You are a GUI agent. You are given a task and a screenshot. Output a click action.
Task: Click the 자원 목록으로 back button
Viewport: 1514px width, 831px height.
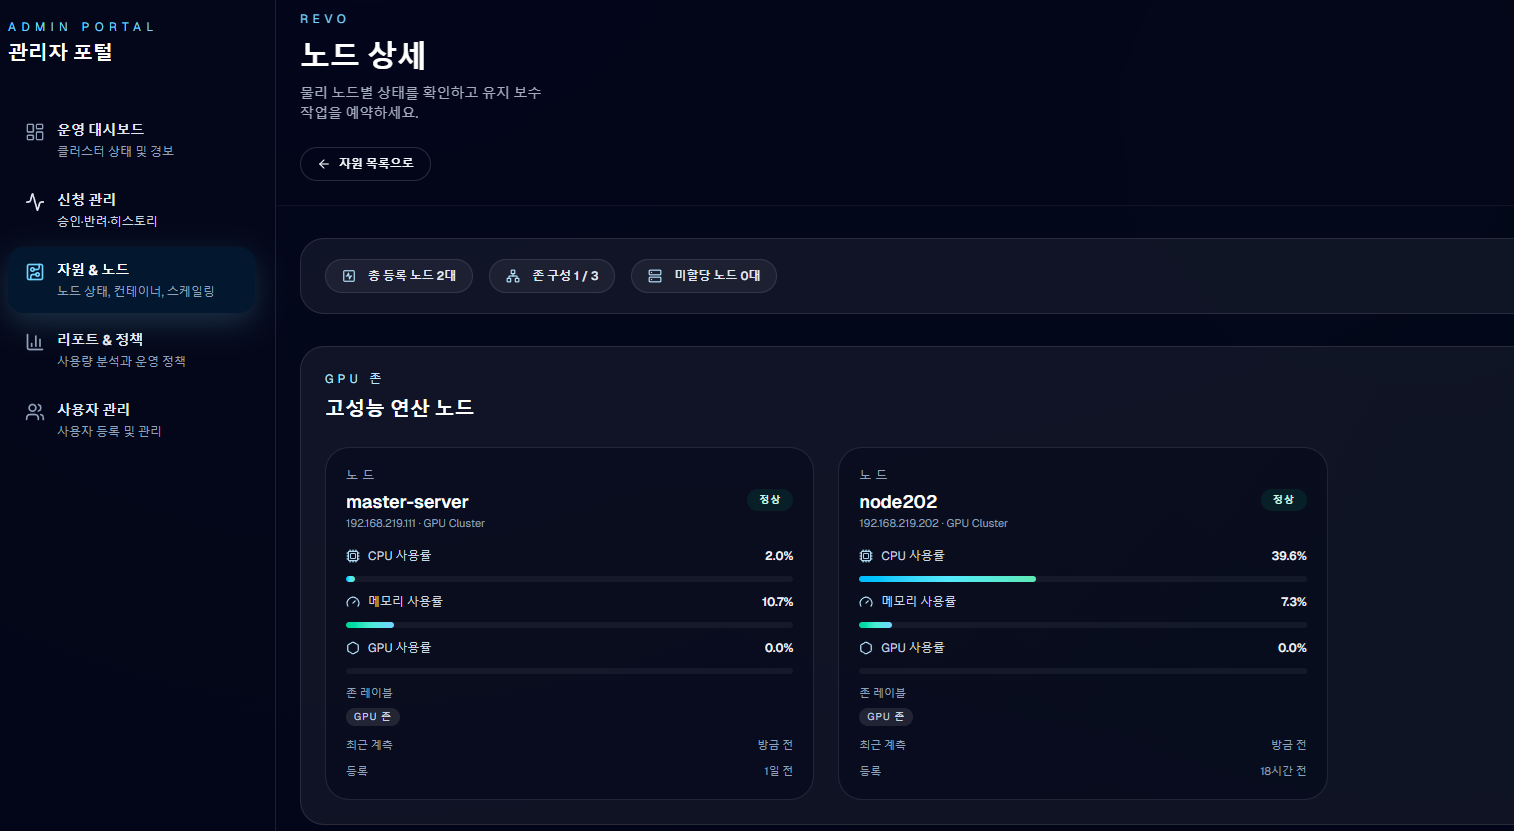[365, 163]
